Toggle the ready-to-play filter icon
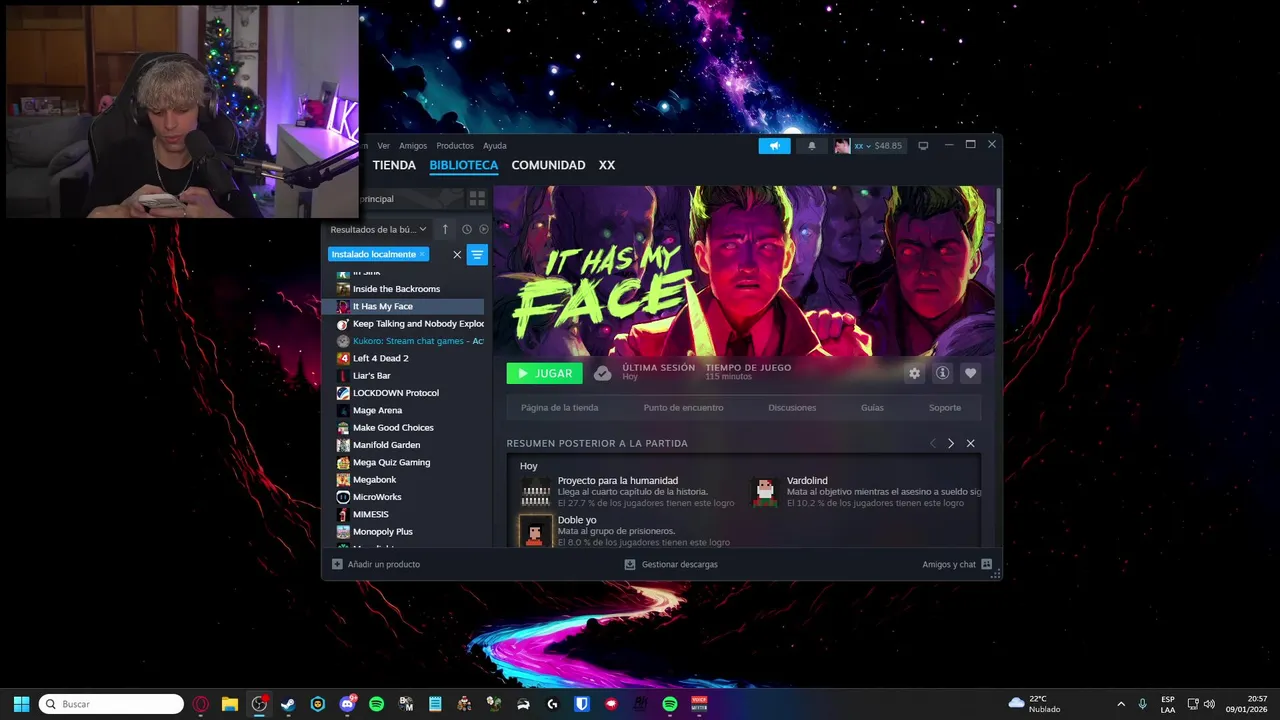Image resolution: width=1280 pixels, height=720 pixels. click(484, 229)
